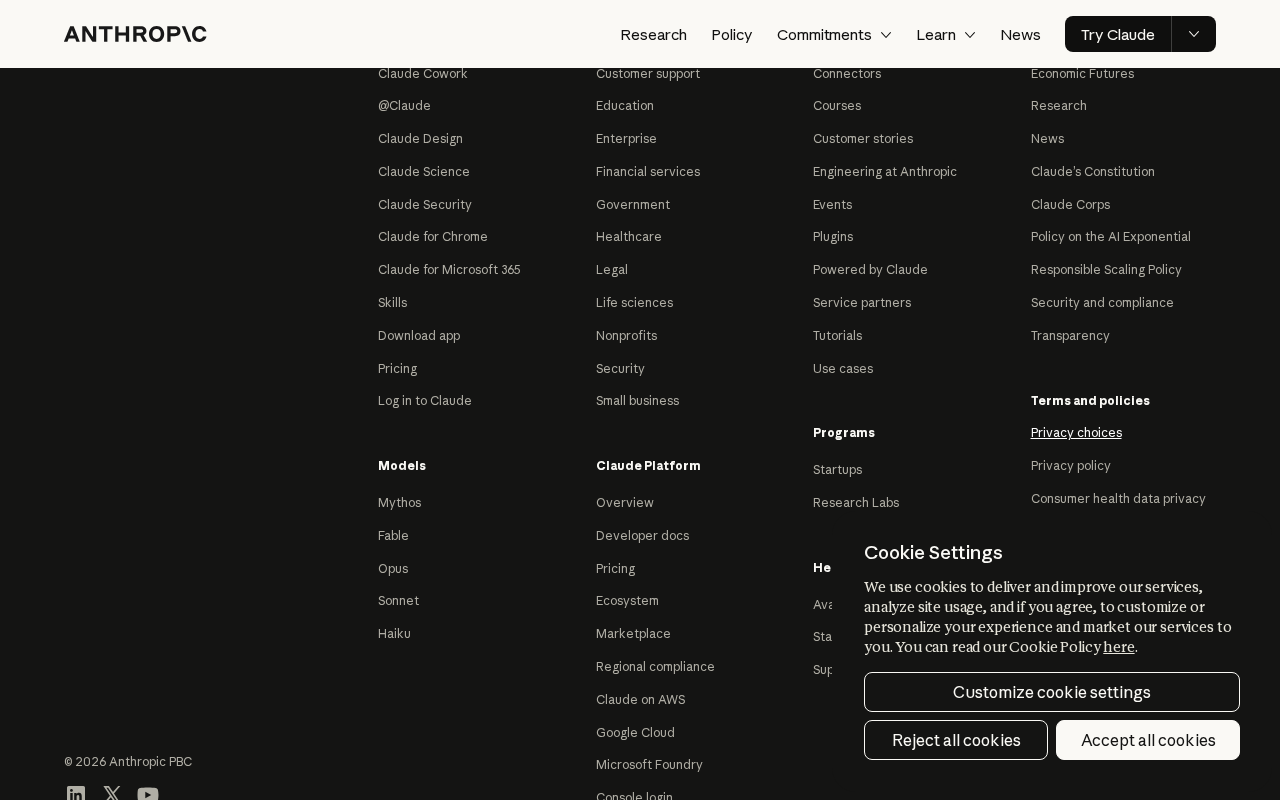Open the Skills footer link
Screen dimensions: 1280x800
392,302
